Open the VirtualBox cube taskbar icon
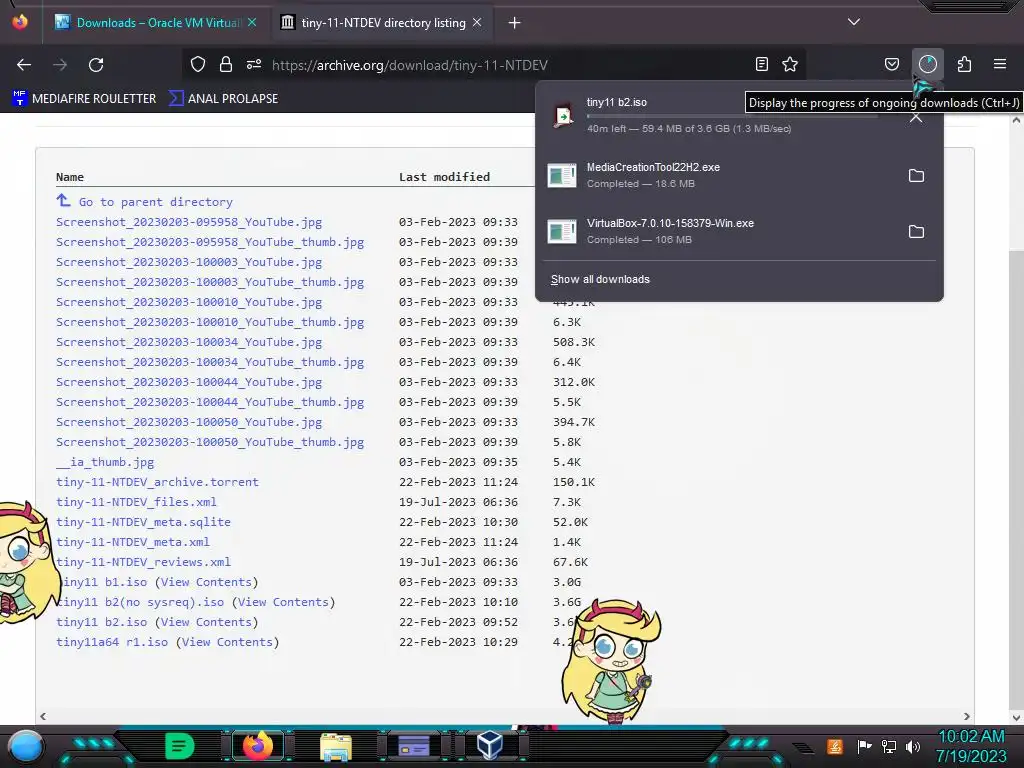The height and width of the screenshot is (768, 1024). [489, 745]
